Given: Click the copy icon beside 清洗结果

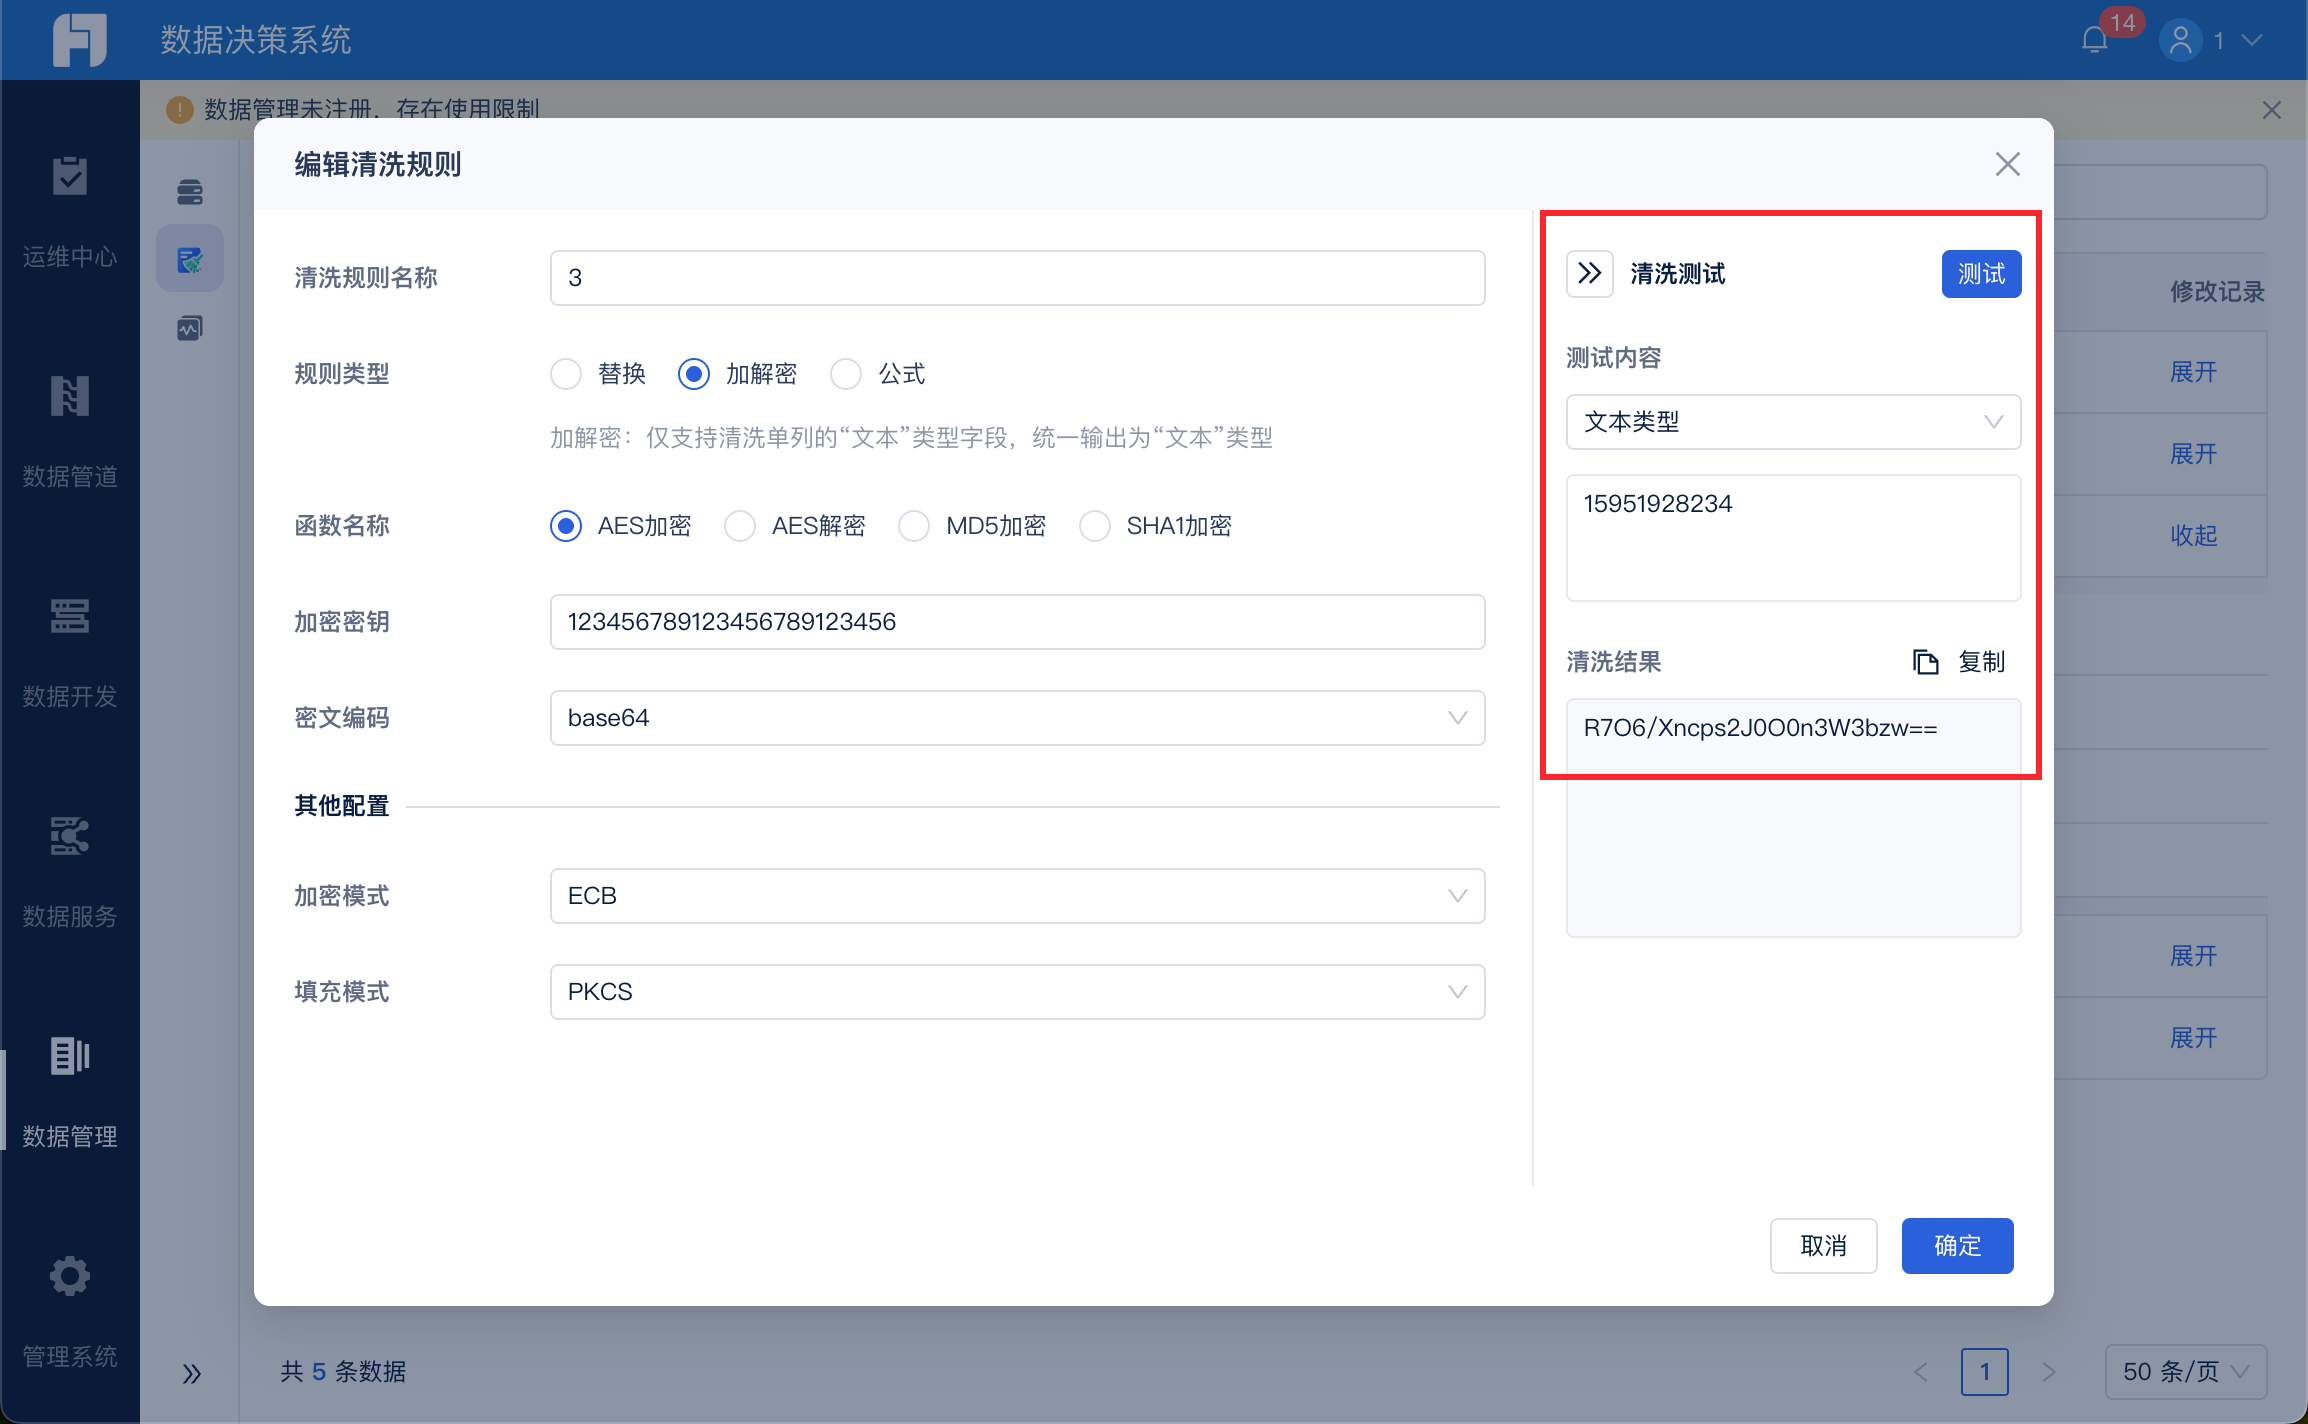Looking at the screenshot, I should tap(1925, 662).
